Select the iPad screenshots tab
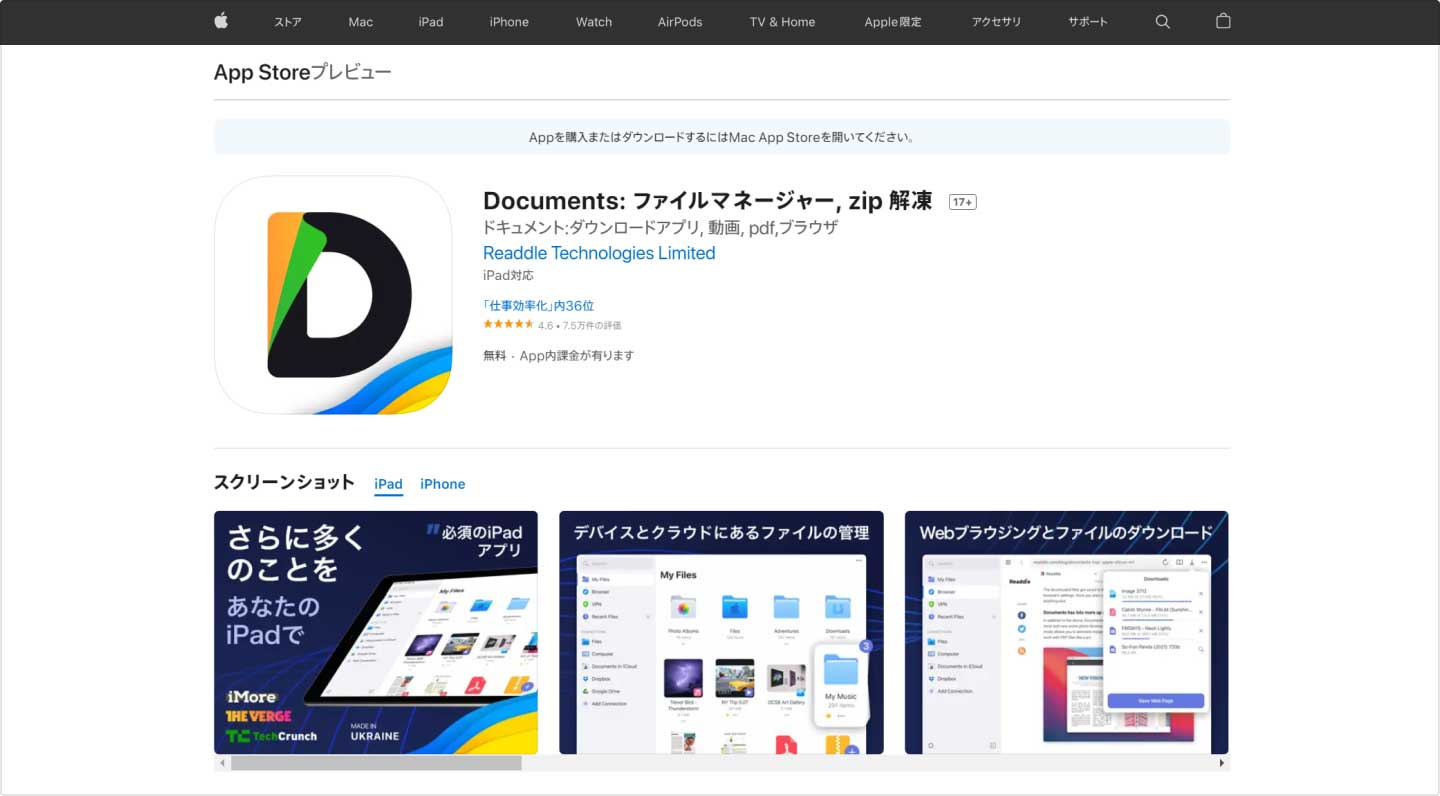 tap(389, 484)
